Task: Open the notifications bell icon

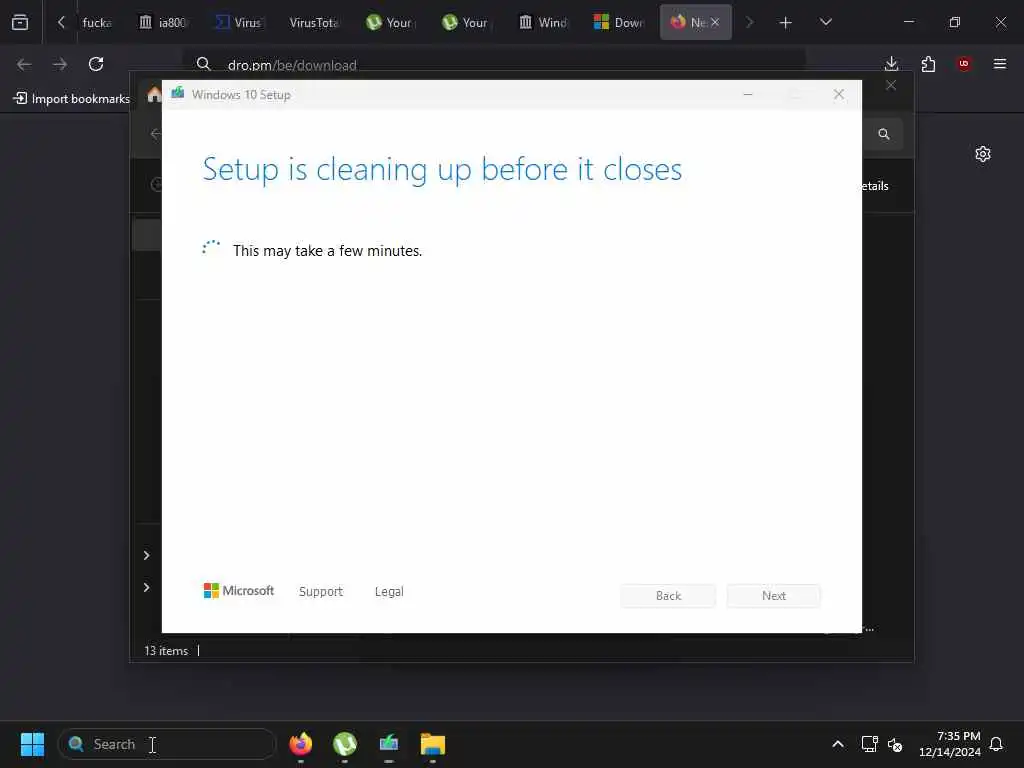Action: tap(996, 744)
